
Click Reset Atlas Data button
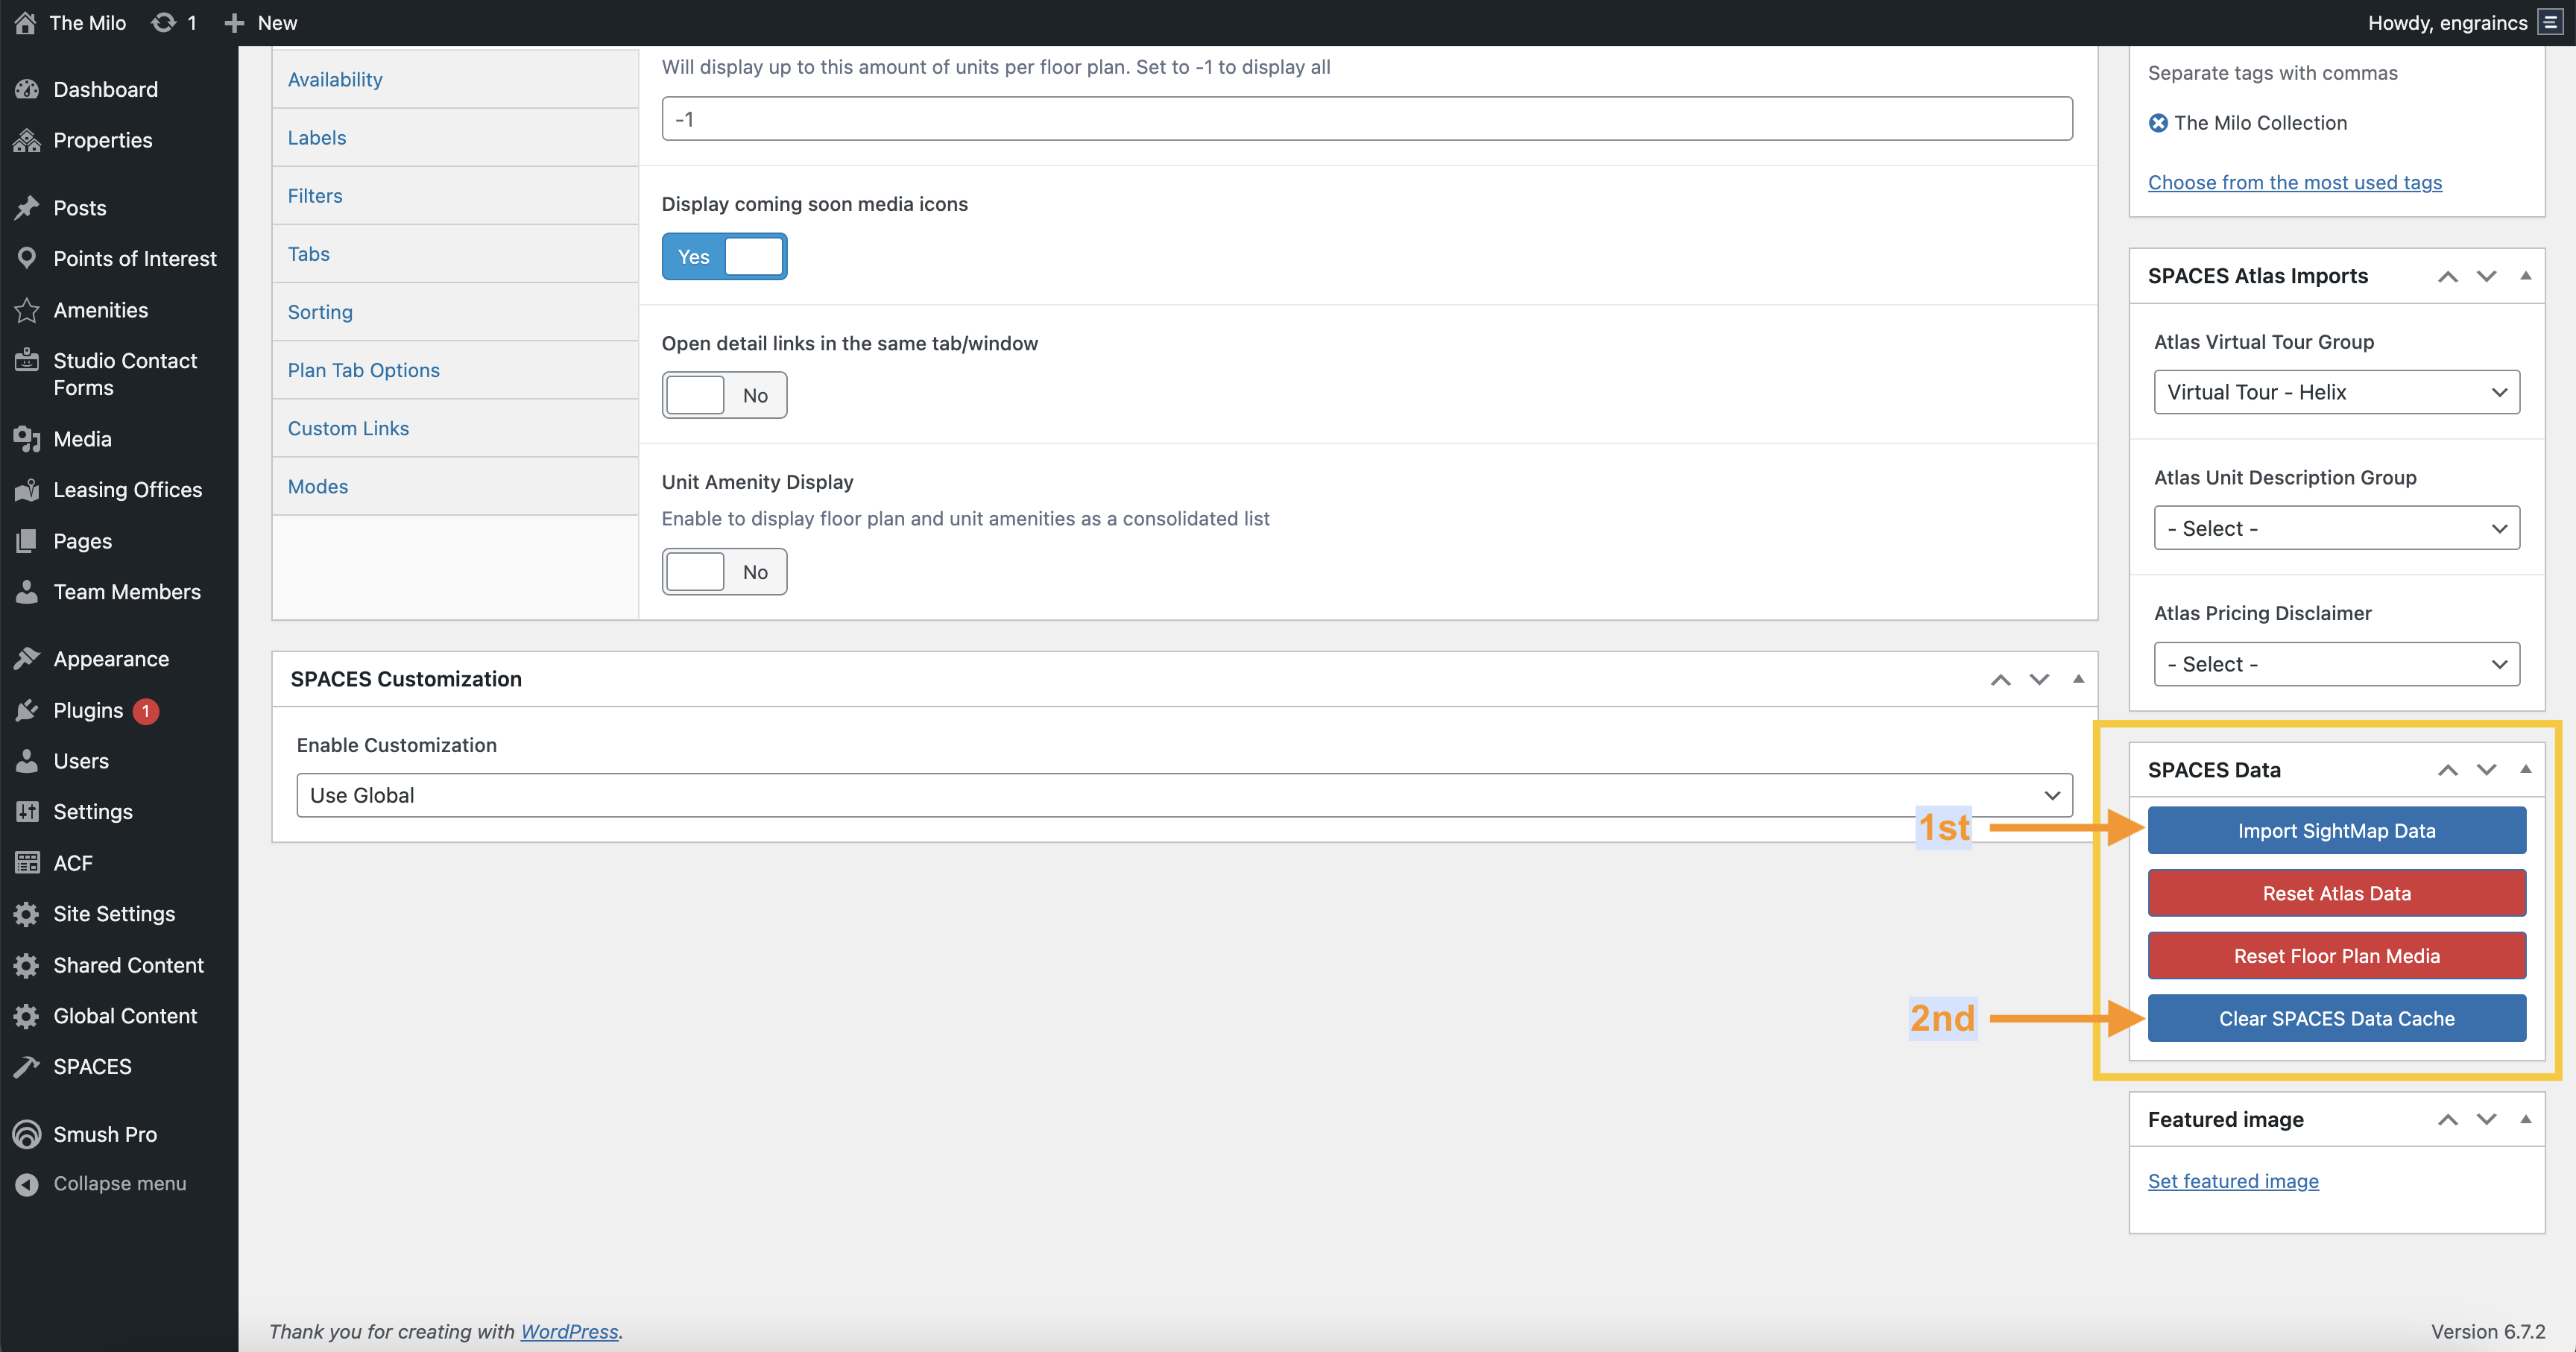pyautogui.click(x=2336, y=893)
